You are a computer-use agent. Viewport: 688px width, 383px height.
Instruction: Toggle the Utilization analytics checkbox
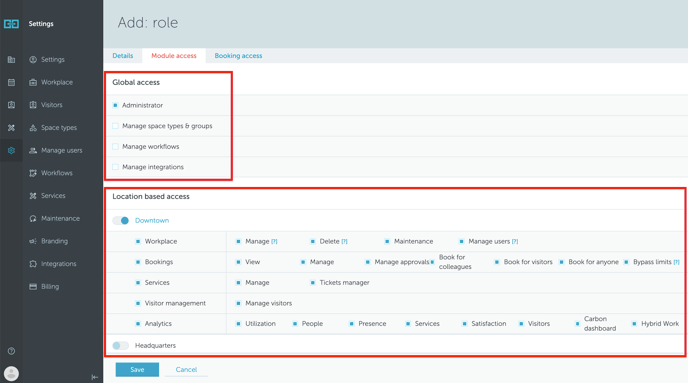tap(238, 324)
